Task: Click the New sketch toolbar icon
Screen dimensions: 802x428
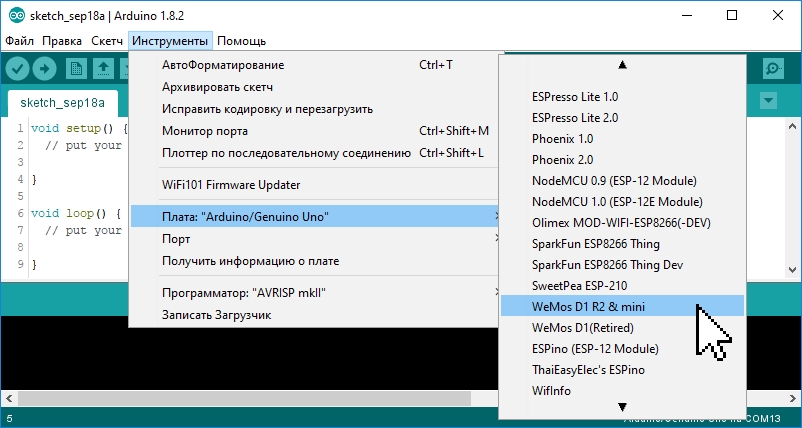Action: tap(76, 69)
